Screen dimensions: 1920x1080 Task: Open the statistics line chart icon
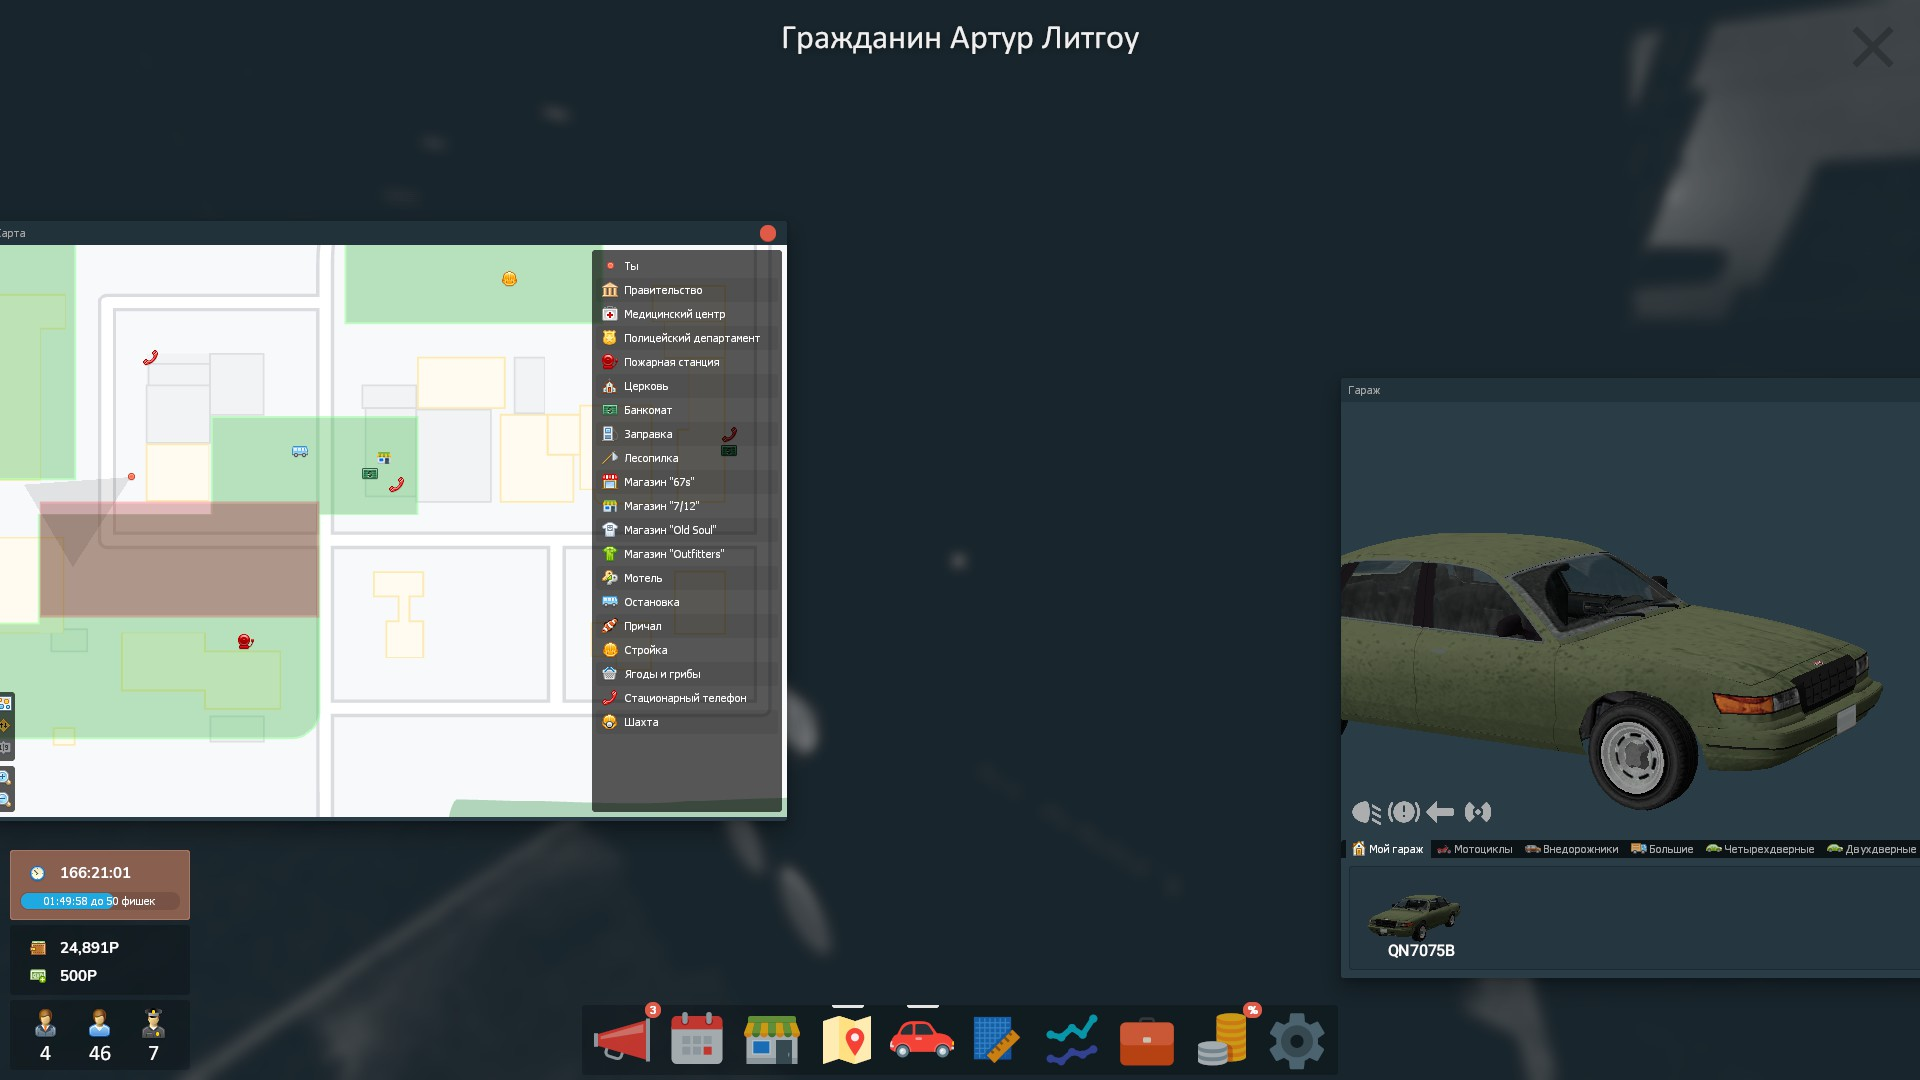pyautogui.click(x=1071, y=1040)
